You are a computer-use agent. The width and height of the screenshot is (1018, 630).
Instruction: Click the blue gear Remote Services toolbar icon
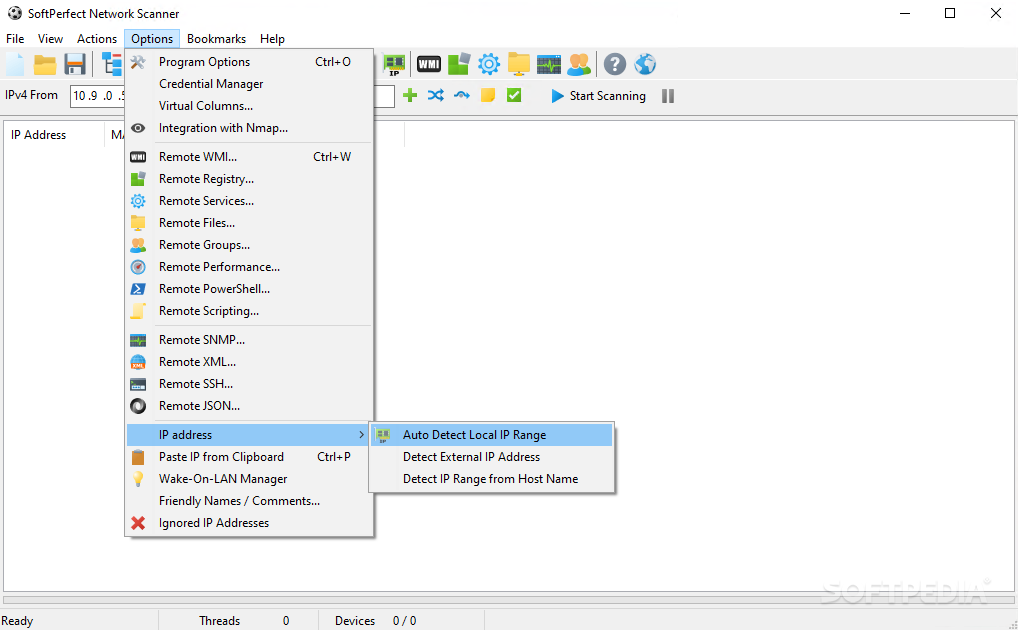489,64
